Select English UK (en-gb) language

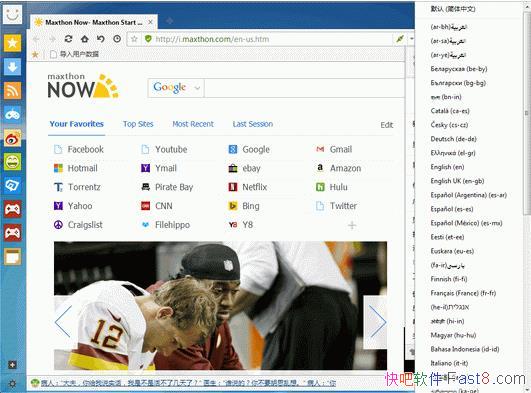[457, 181]
